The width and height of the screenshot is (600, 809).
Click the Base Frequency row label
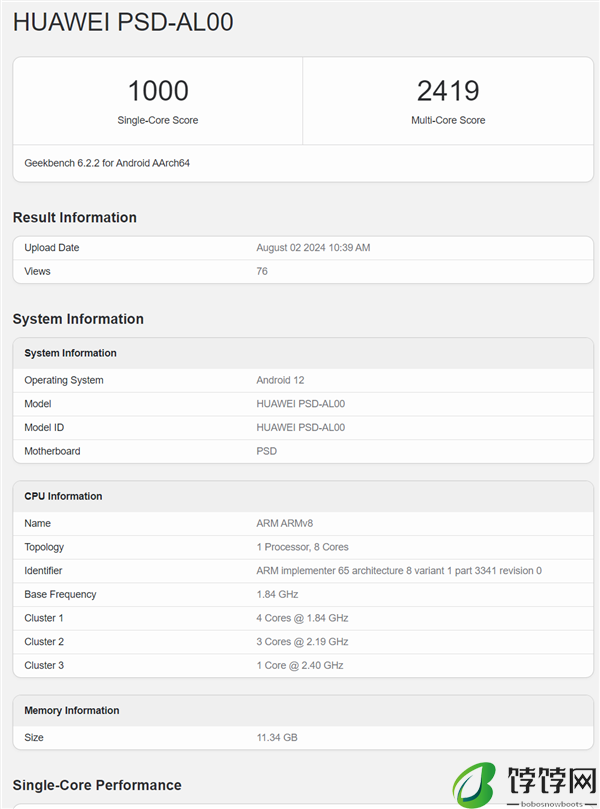pos(60,594)
